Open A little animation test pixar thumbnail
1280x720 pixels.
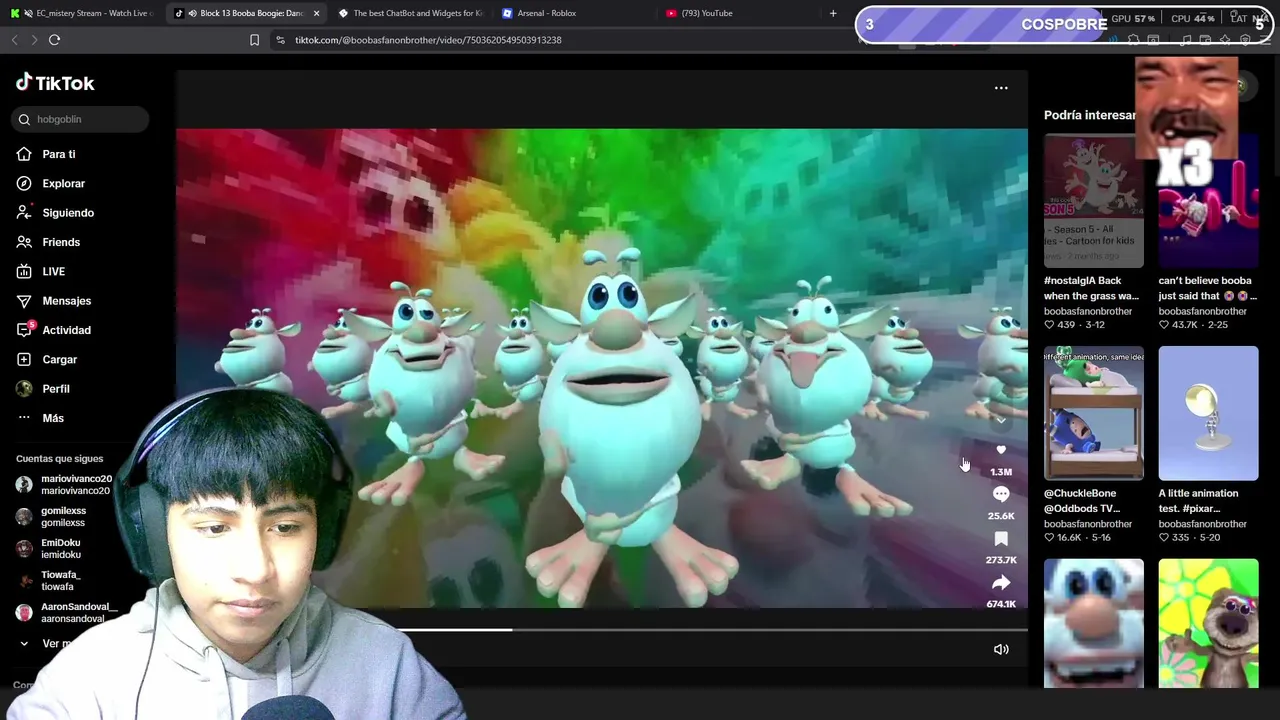[x=1208, y=413]
